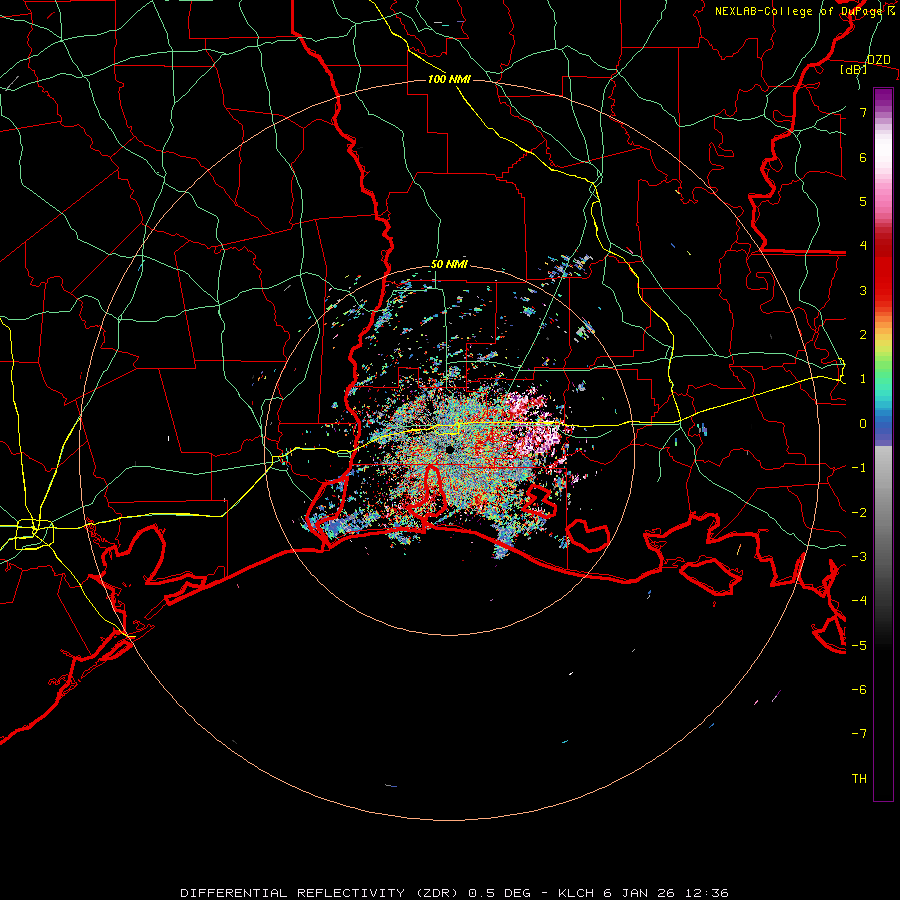Click the 0 value on color scale
The height and width of the screenshot is (900, 900).
click(863, 424)
